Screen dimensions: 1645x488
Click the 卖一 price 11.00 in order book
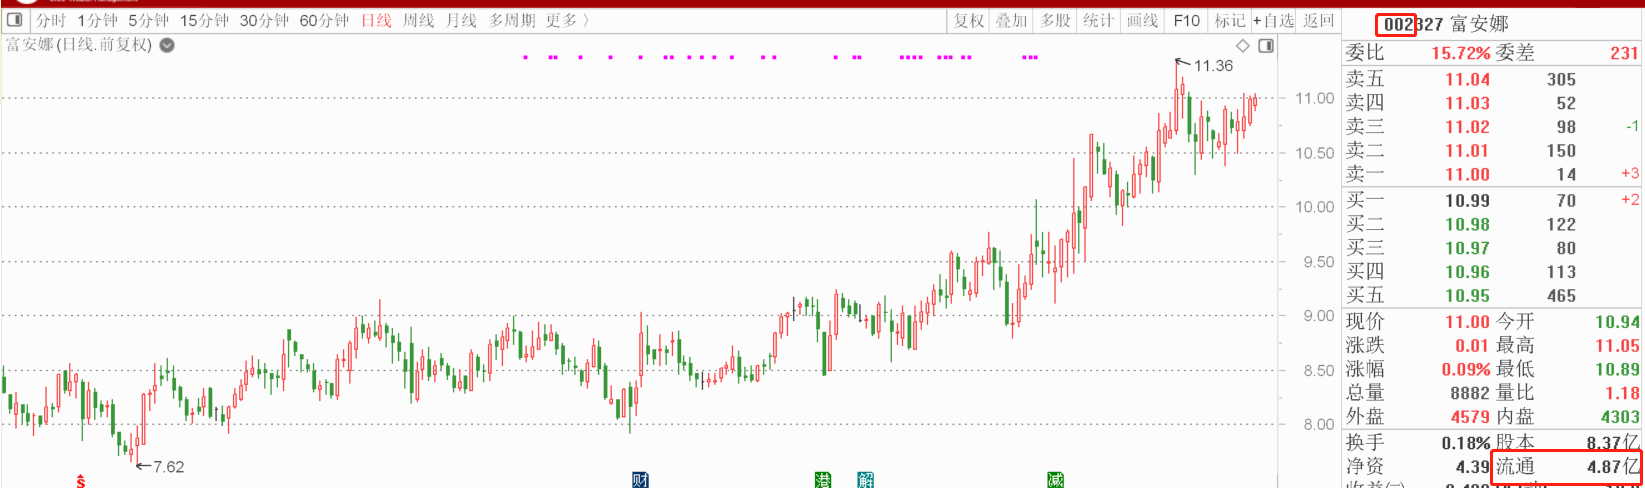(1467, 174)
